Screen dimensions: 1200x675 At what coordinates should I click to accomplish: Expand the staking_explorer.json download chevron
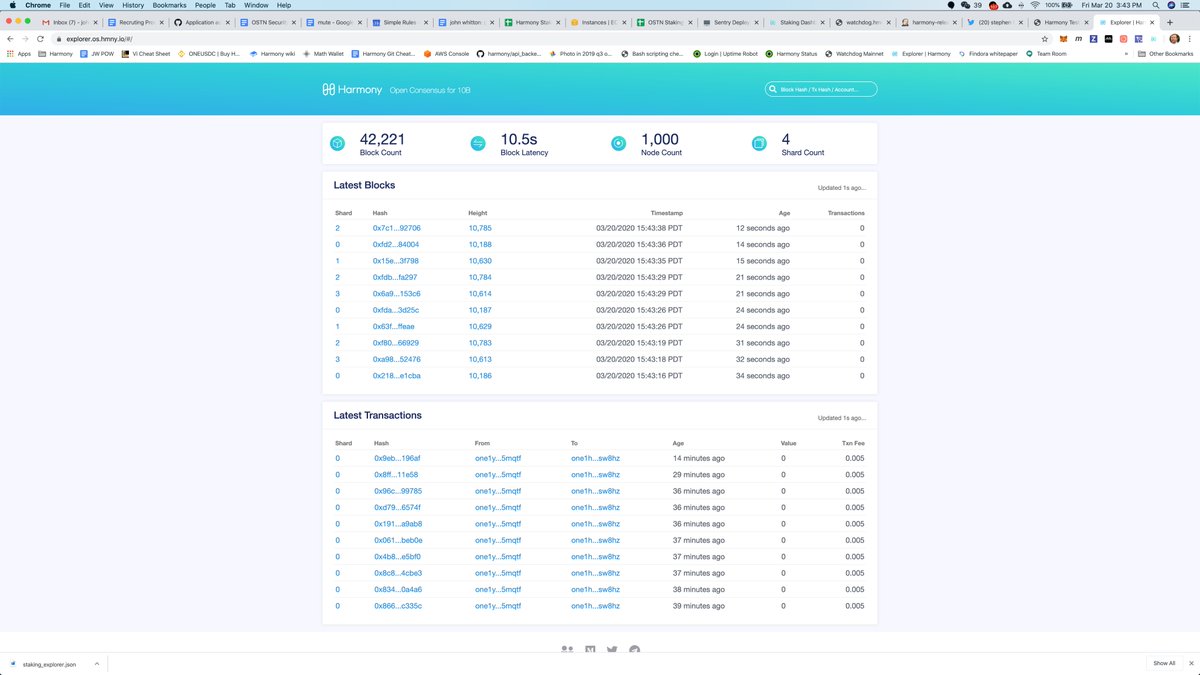point(97,662)
